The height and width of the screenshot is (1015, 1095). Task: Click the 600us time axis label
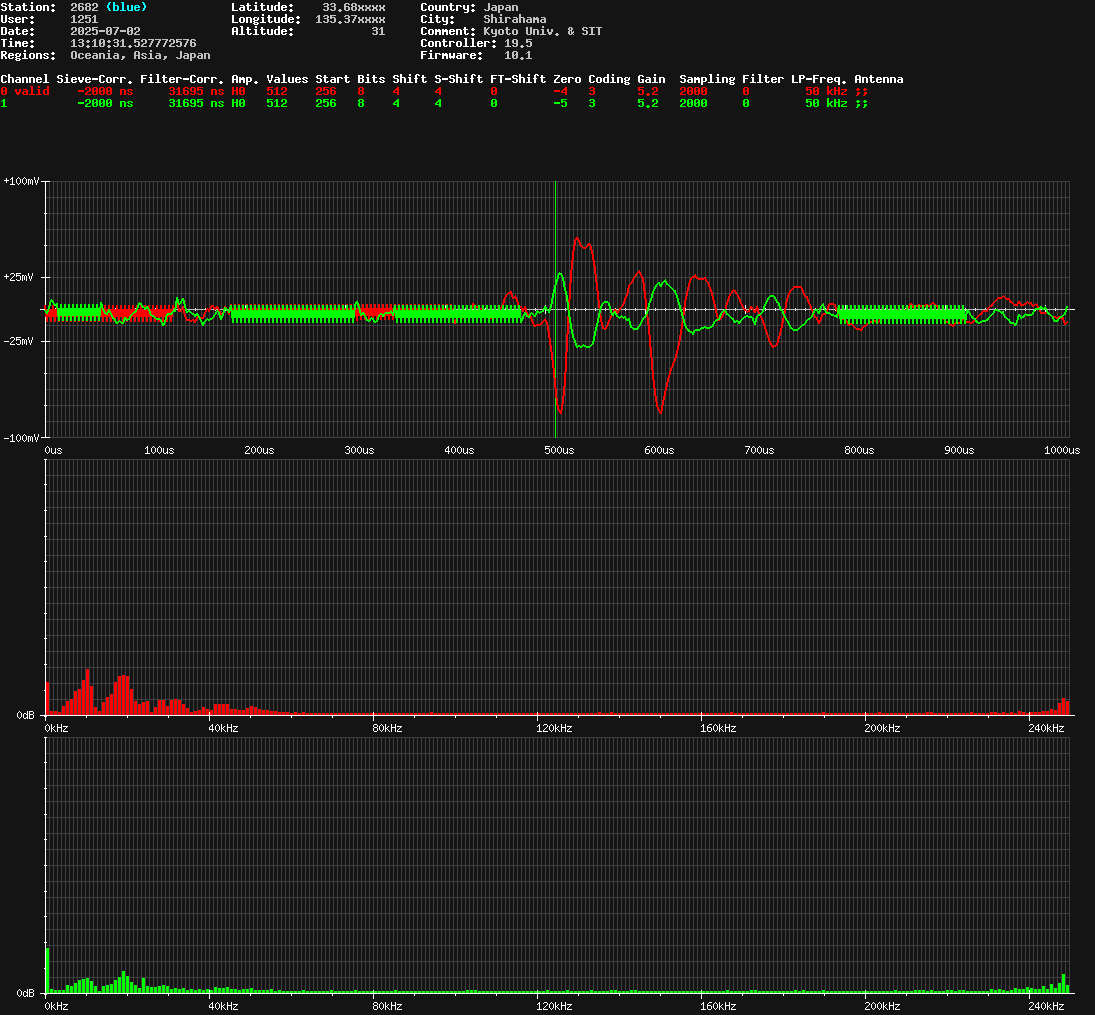(x=659, y=451)
